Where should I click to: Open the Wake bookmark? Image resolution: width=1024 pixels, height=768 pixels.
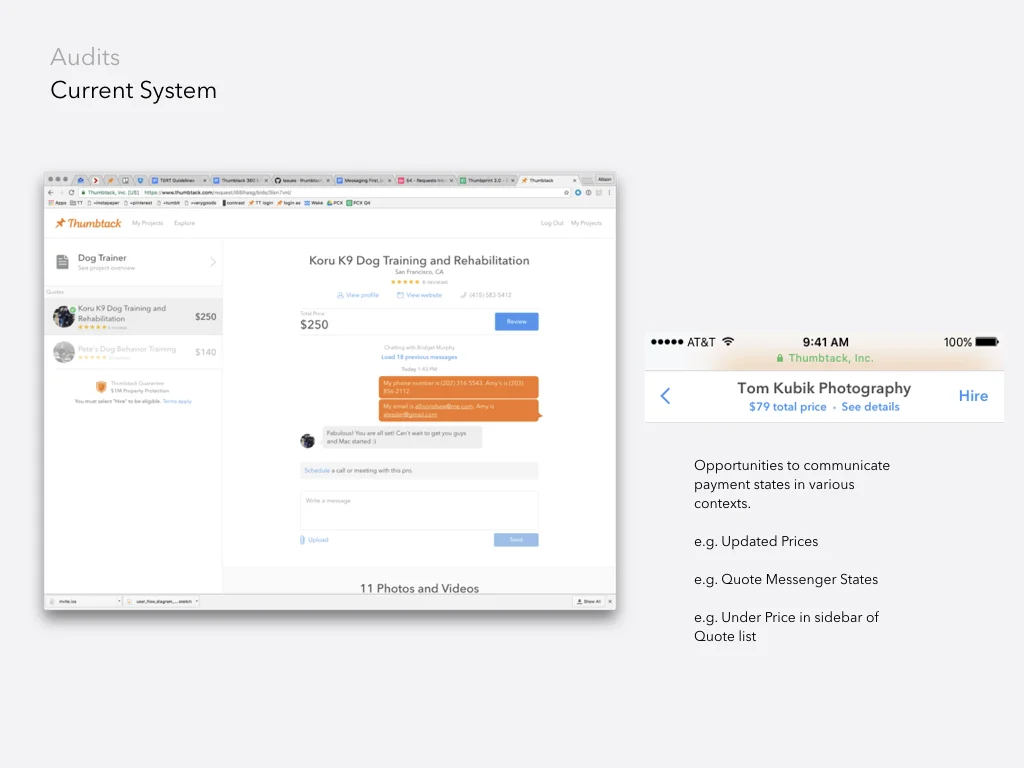(x=313, y=203)
